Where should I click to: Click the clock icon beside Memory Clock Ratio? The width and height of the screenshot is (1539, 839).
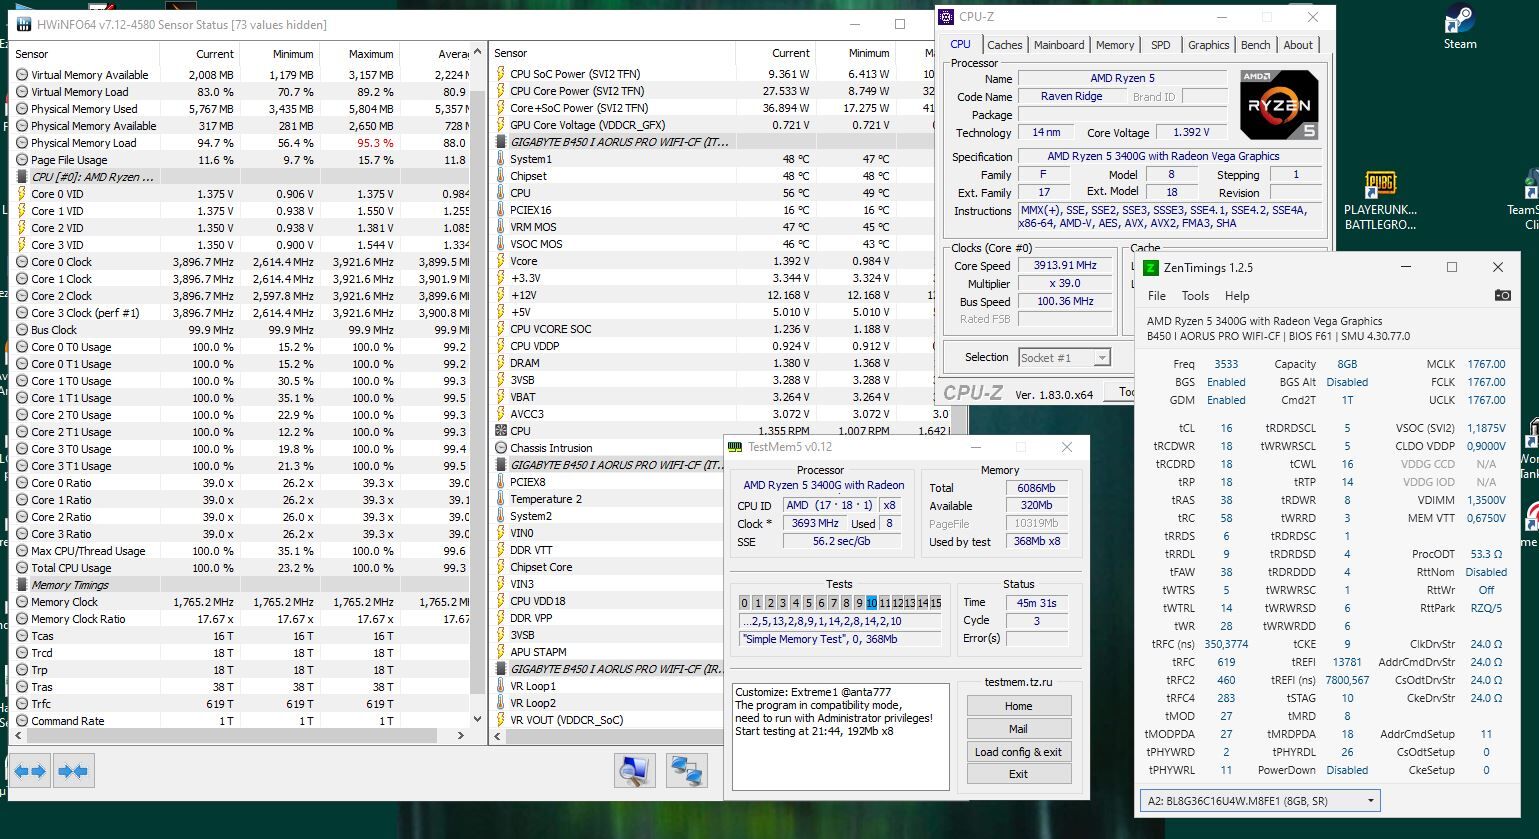pyautogui.click(x=22, y=619)
